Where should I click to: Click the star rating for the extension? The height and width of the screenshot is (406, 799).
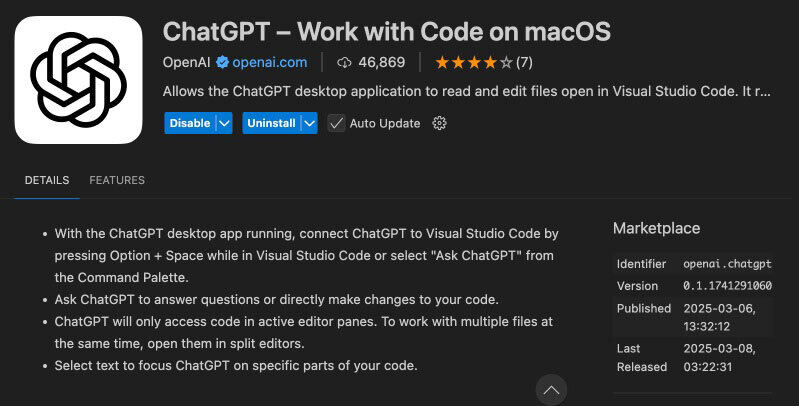(x=473, y=63)
